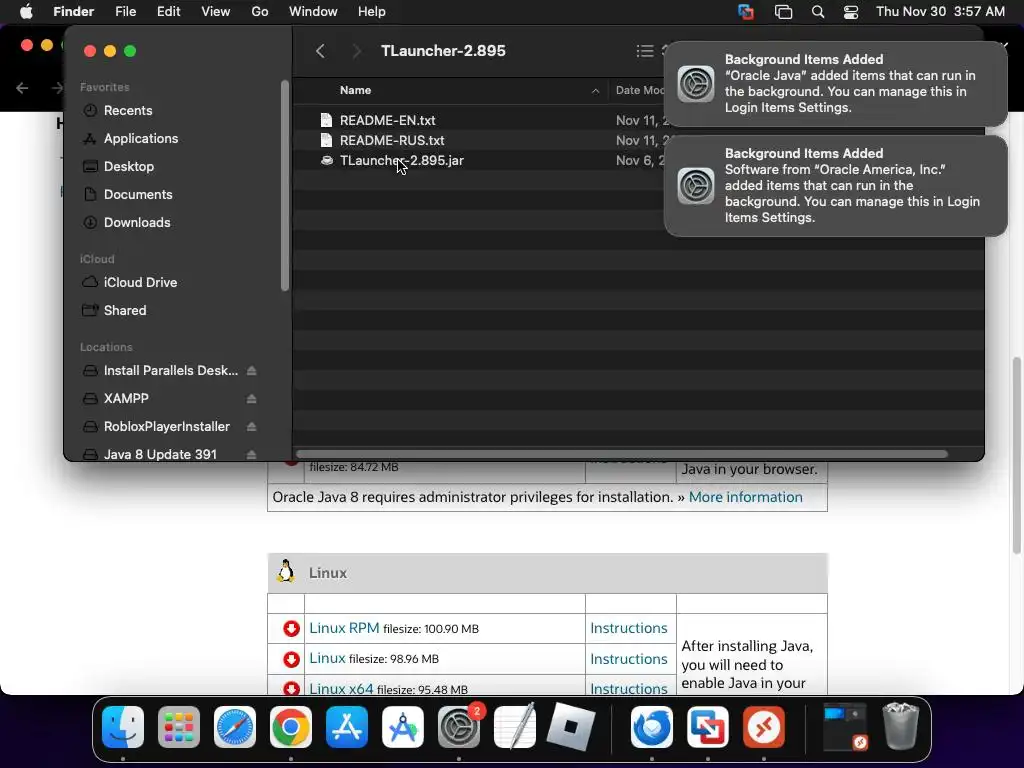
Task: Click Finder horizontal scrollbar
Action: pos(621,454)
